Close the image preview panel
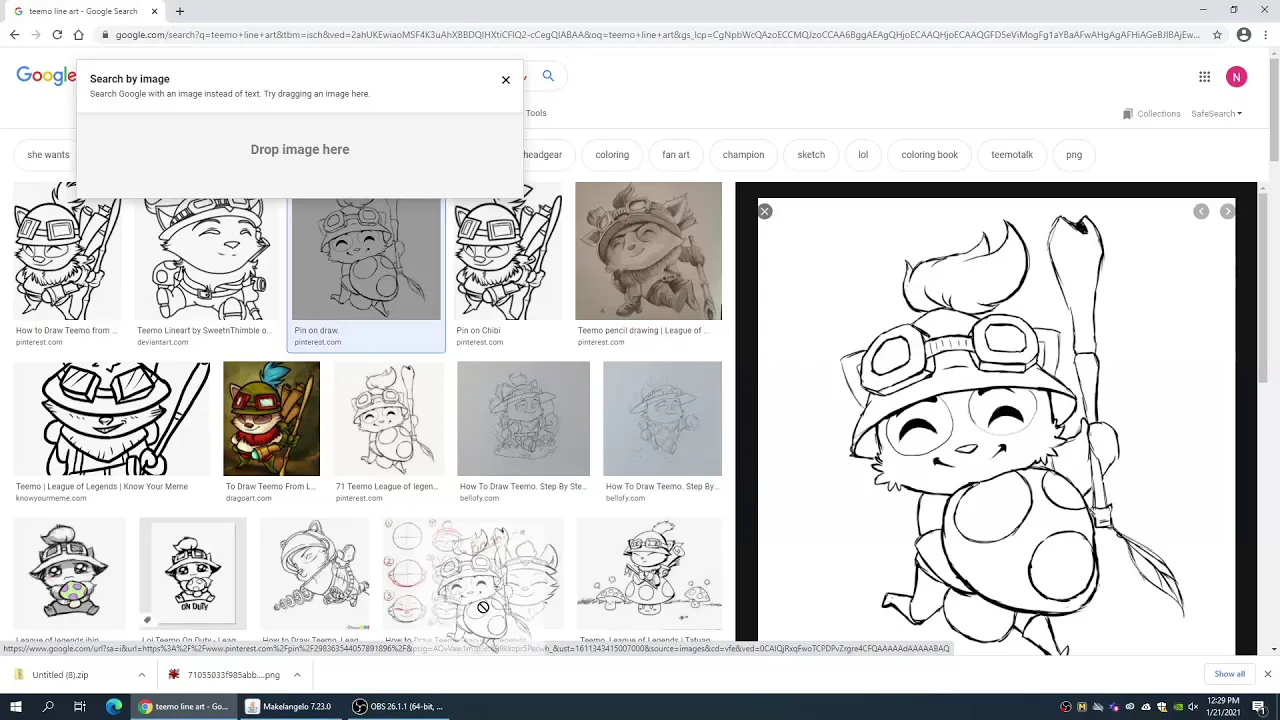This screenshot has height=720, width=1280. 765,211
